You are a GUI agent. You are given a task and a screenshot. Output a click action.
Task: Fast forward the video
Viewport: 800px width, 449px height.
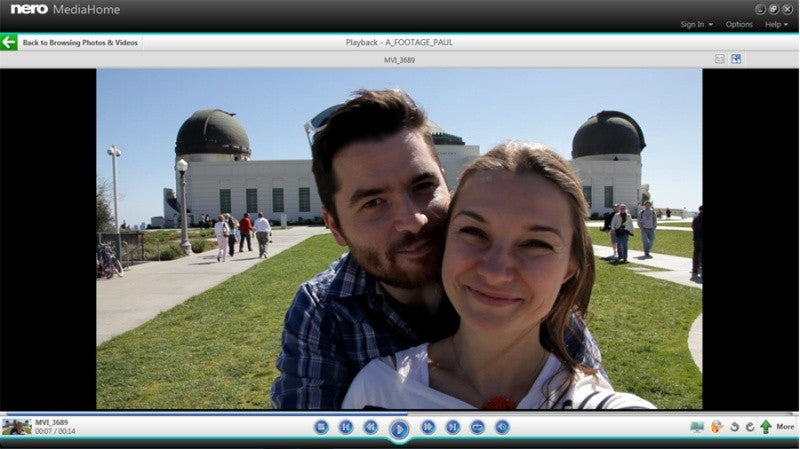pyautogui.click(x=428, y=427)
